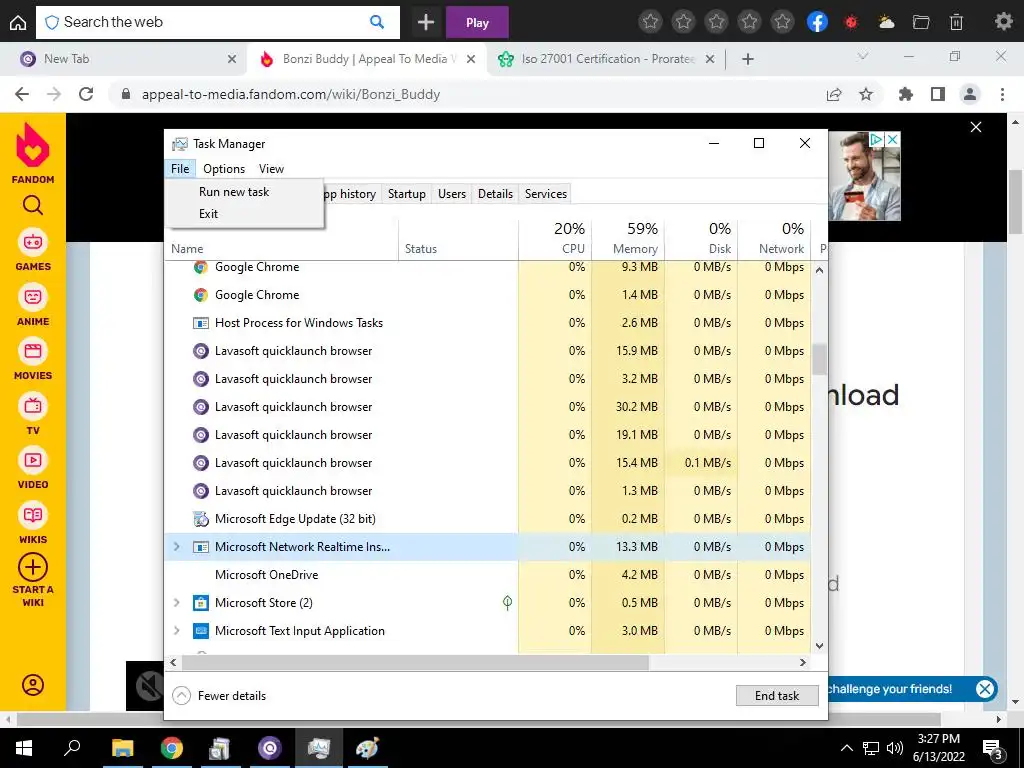Expand the Microsoft Network Realtime Ins... row
Image resolution: width=1024 pixels, height=768 pixels.
point(176,547)
